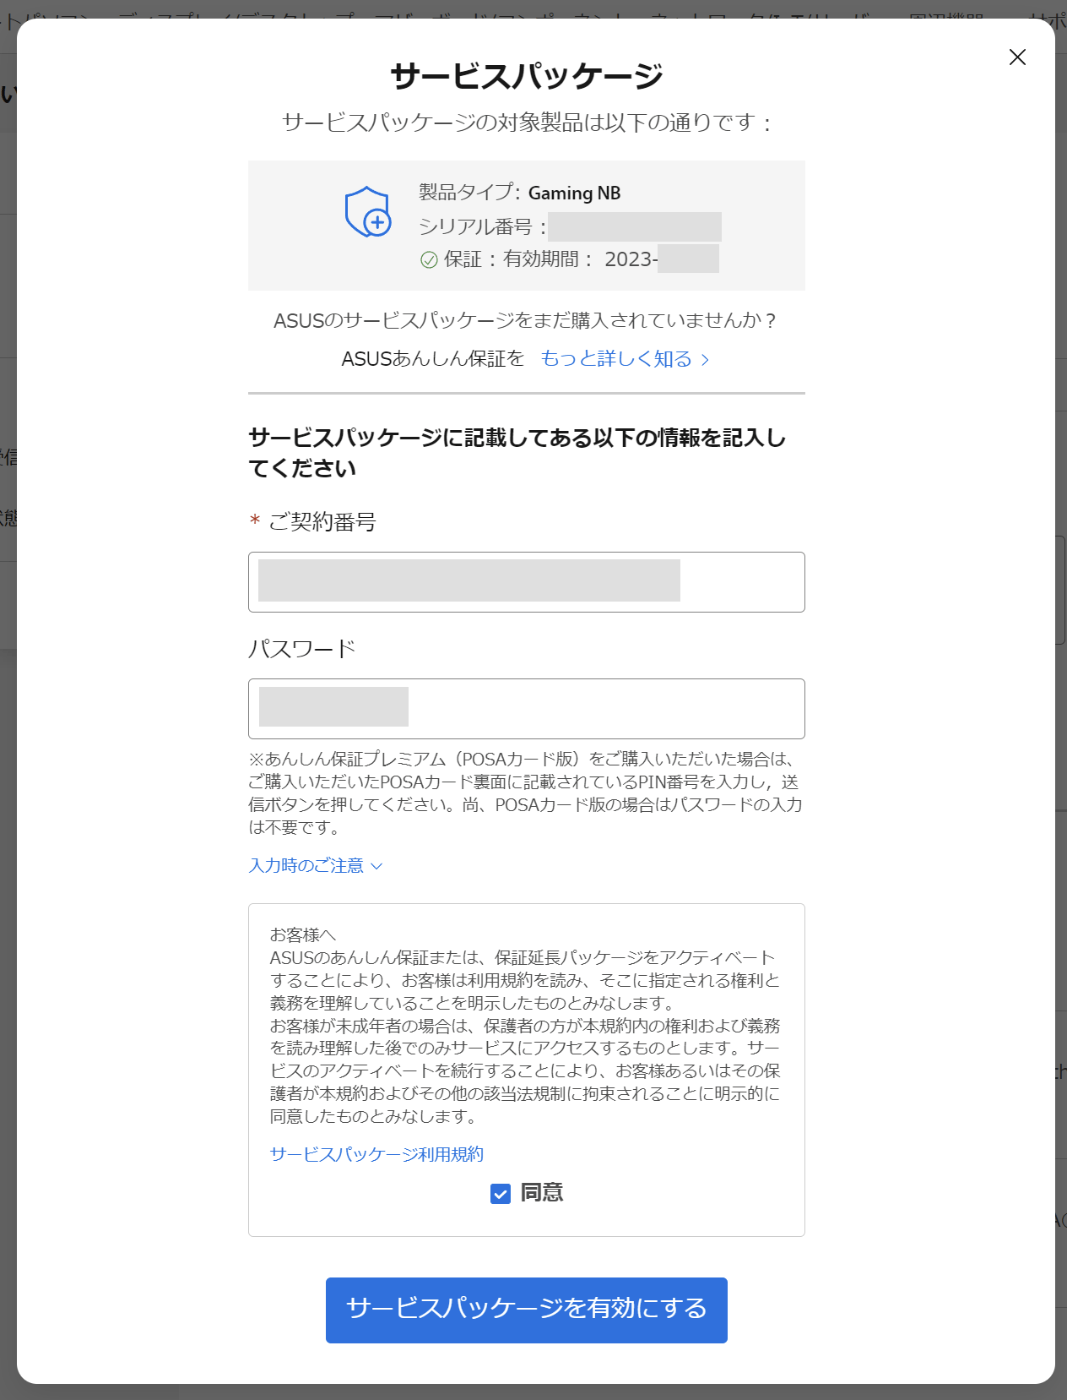This screenshot has height=1400, width=1067.
Task: Close the サービスパッケージ dialog
Action: [x=1017, y=57]
